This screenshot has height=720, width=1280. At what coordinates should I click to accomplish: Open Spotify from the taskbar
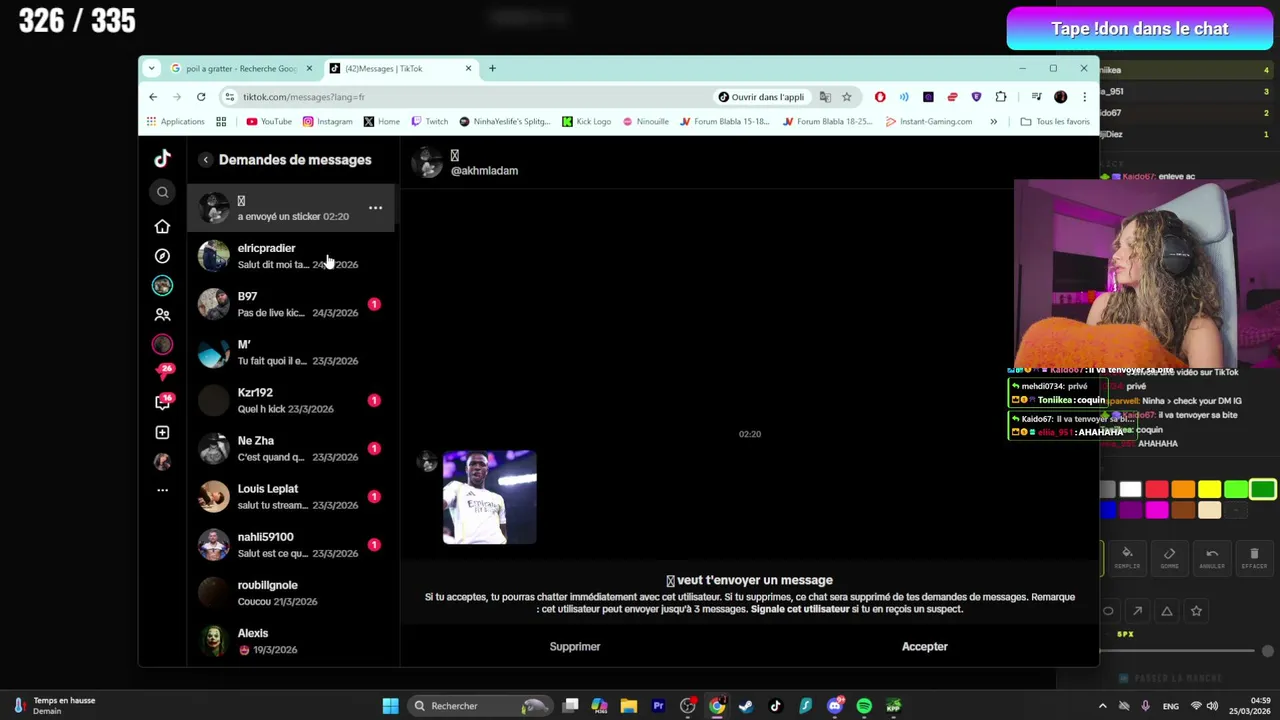[x=864, y=706]
